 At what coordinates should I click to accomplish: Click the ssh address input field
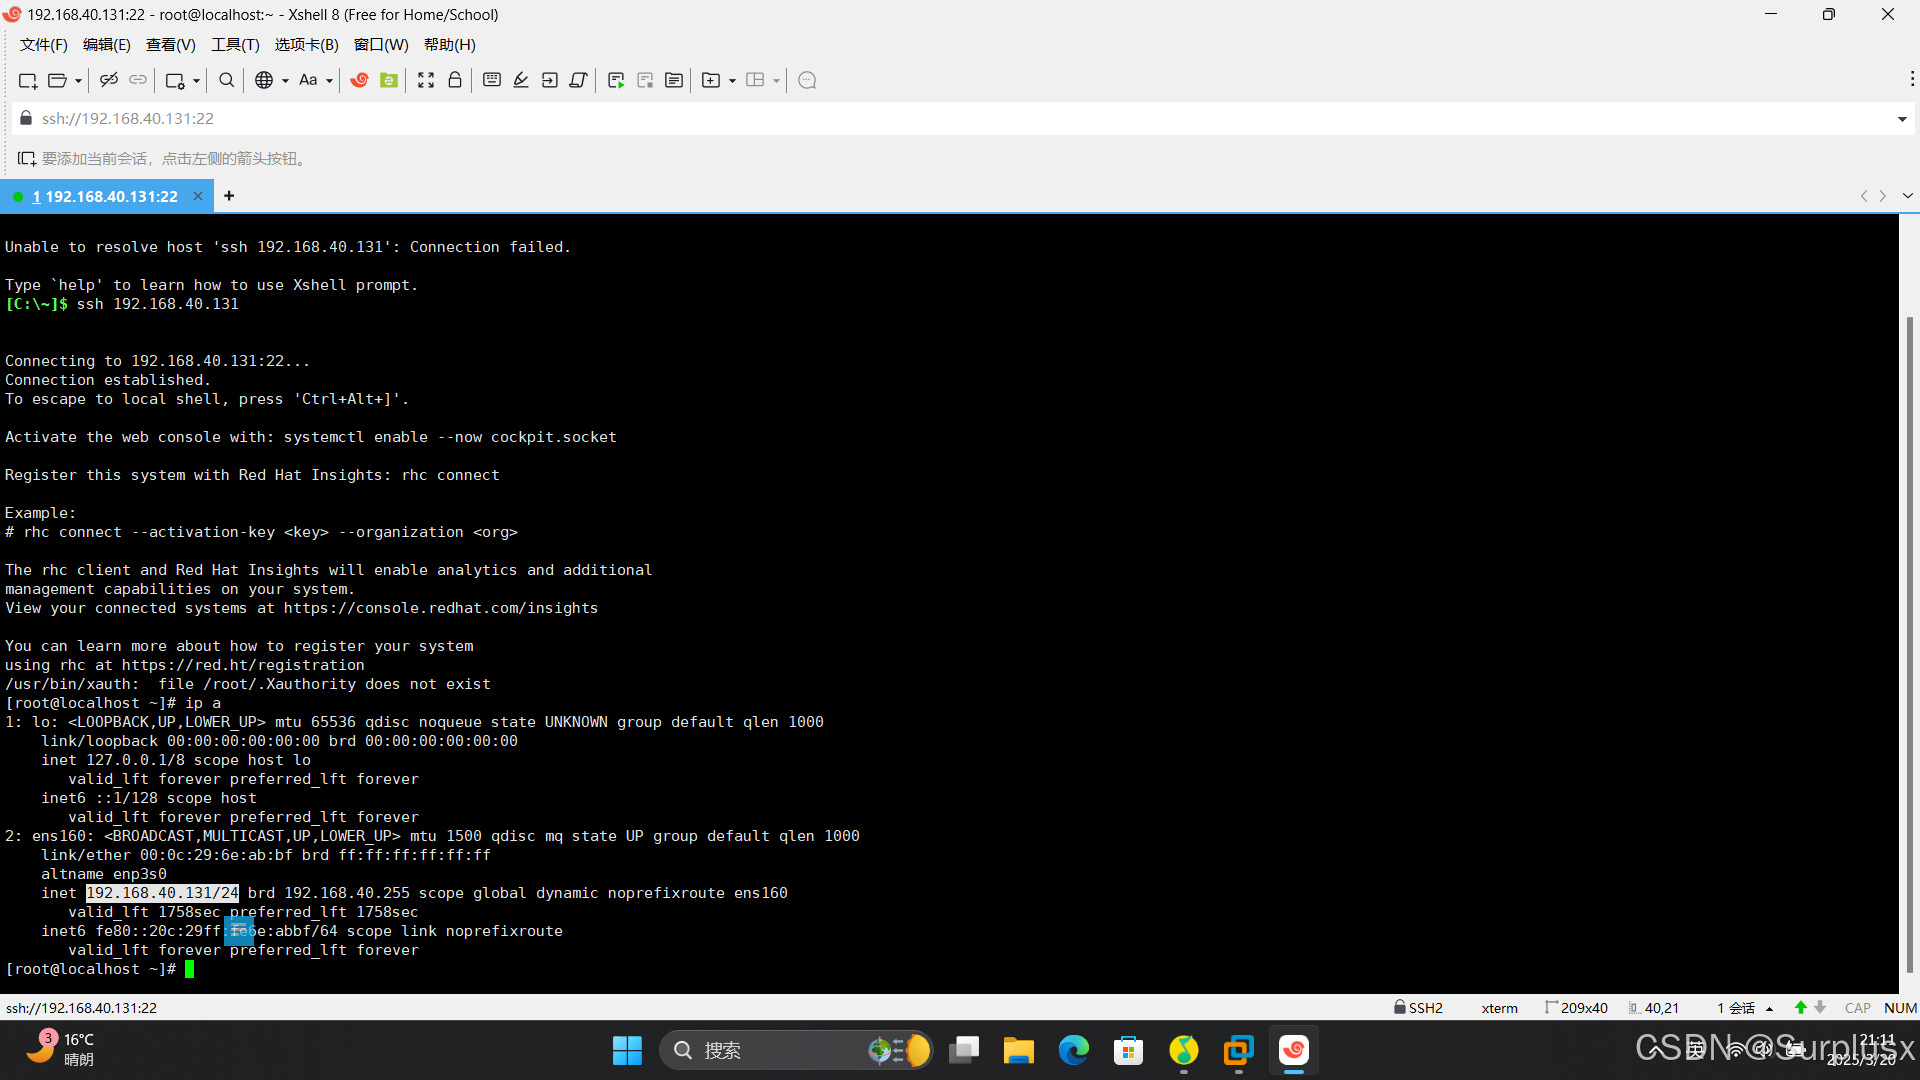click(900, 119)
